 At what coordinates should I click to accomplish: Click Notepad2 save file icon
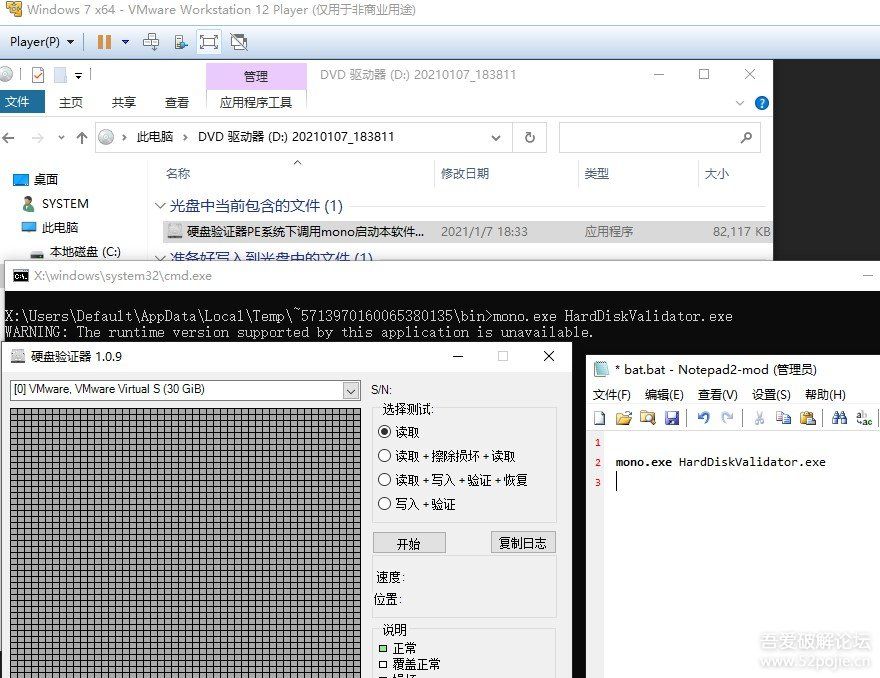(672, 418)
